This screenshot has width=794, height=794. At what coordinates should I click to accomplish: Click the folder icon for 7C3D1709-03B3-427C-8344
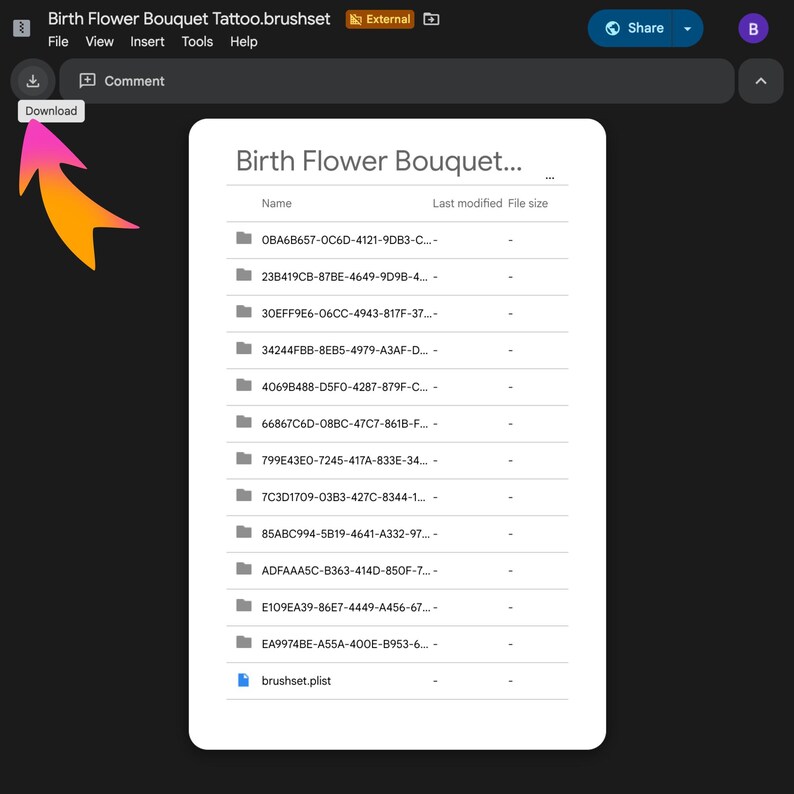coord(244,495)
